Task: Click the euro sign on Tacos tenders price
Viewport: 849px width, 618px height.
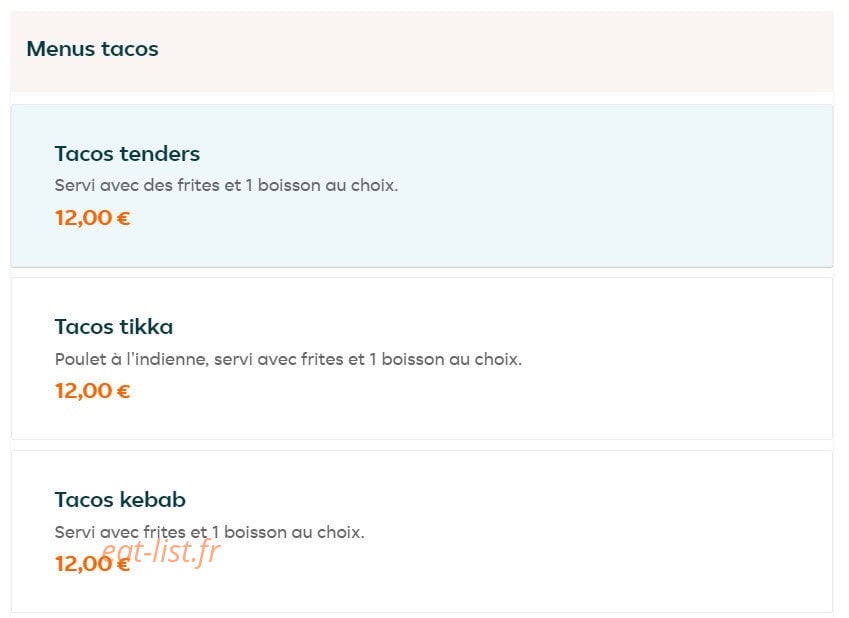Action: pyautogui.click(x=123, y=218)
